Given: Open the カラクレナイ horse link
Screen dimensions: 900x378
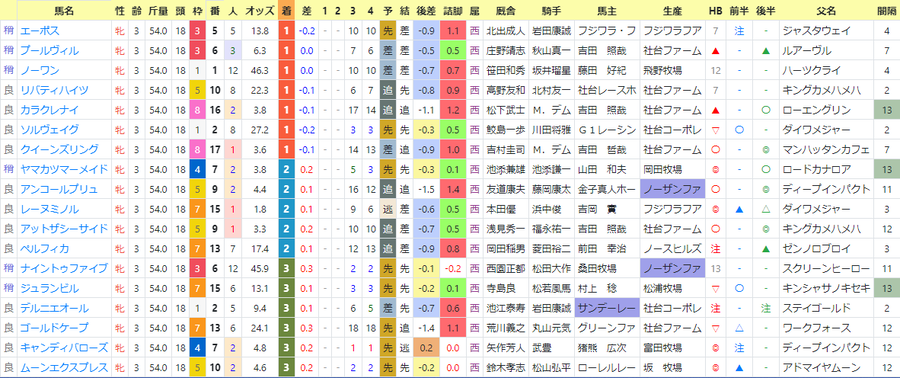Looking at the screenshot, I should [x=49, y=110].
